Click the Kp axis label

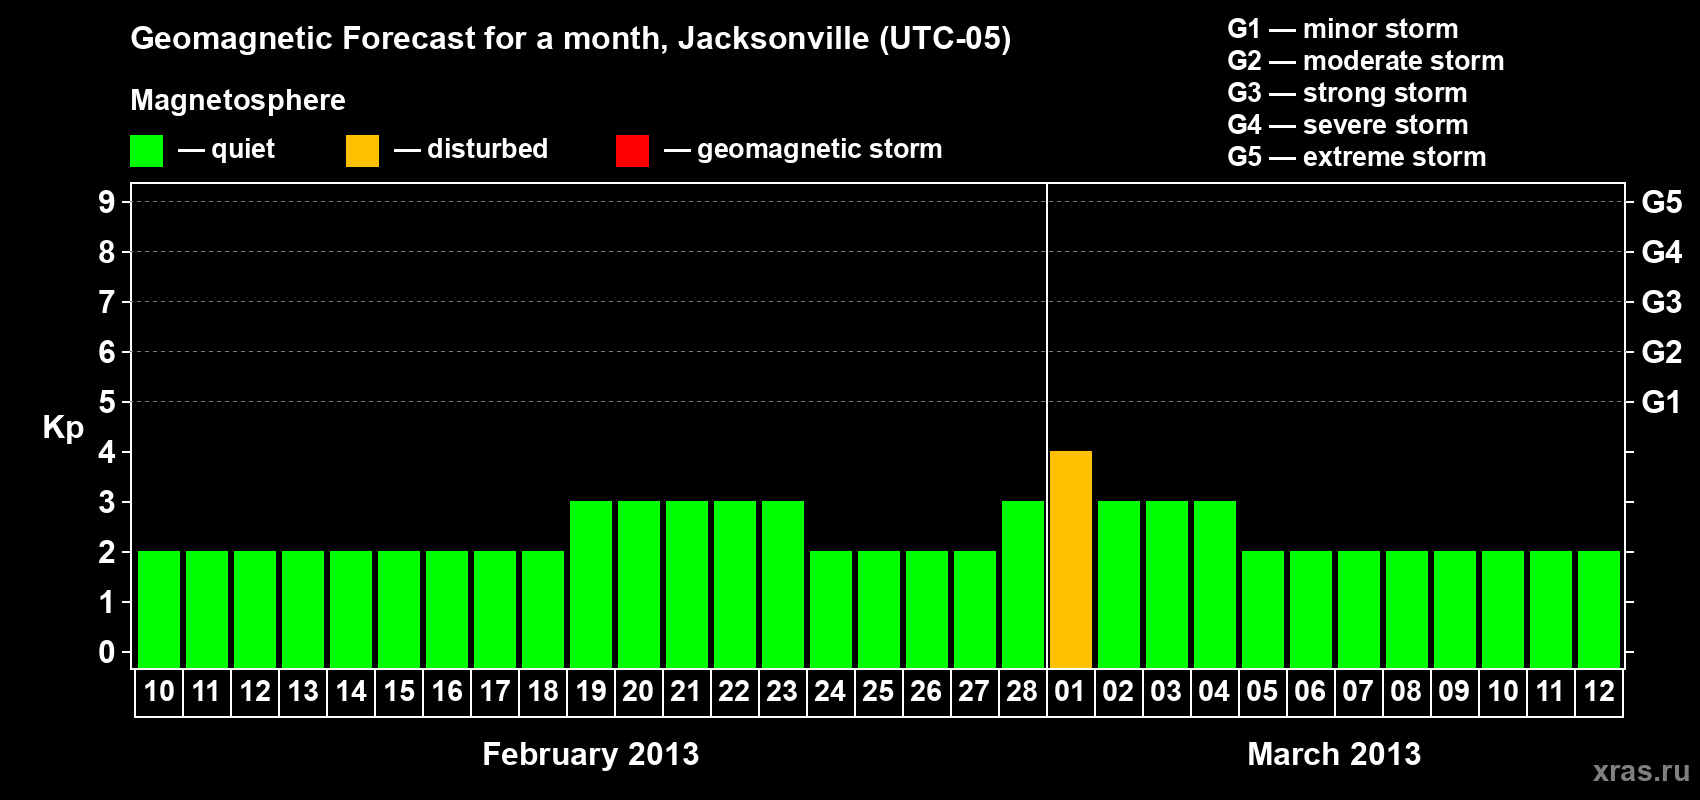pyautogui.click(x=63, y=428)
